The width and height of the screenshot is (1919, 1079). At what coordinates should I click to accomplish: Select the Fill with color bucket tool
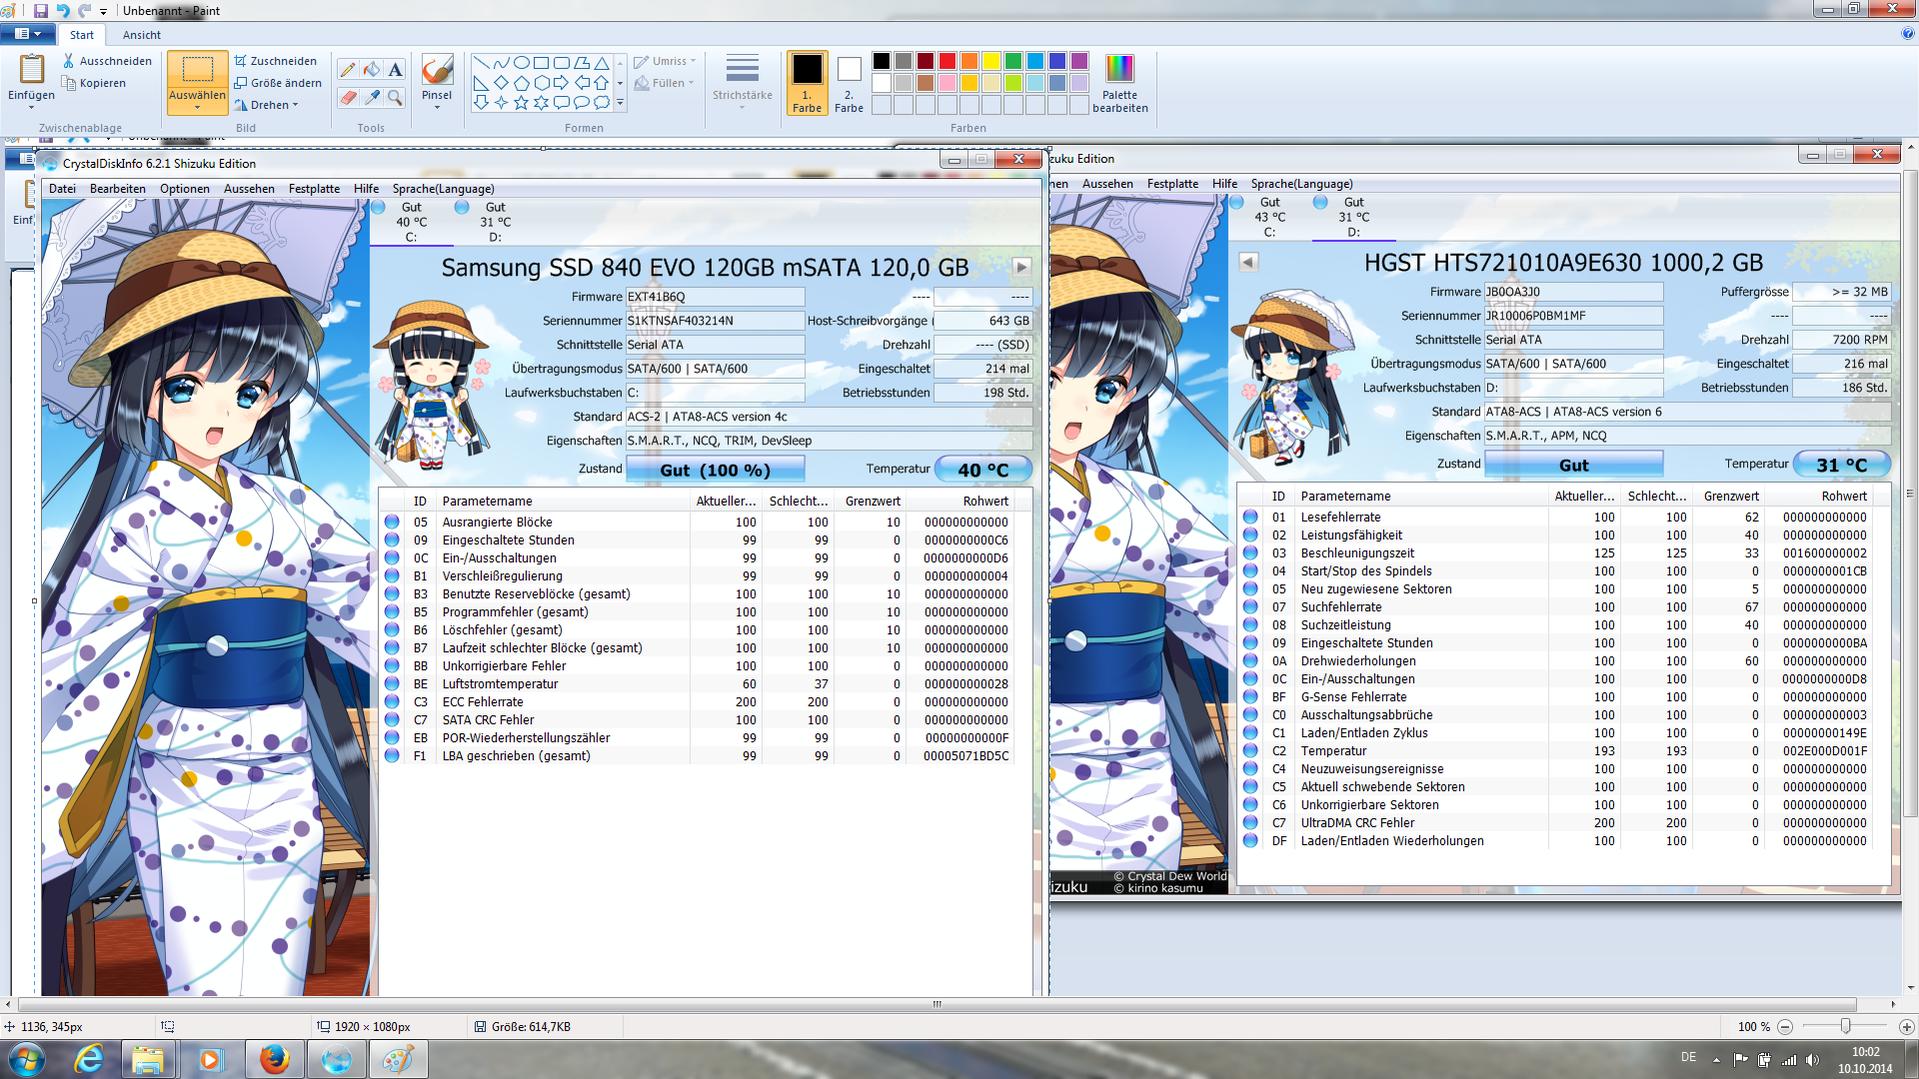371,69
